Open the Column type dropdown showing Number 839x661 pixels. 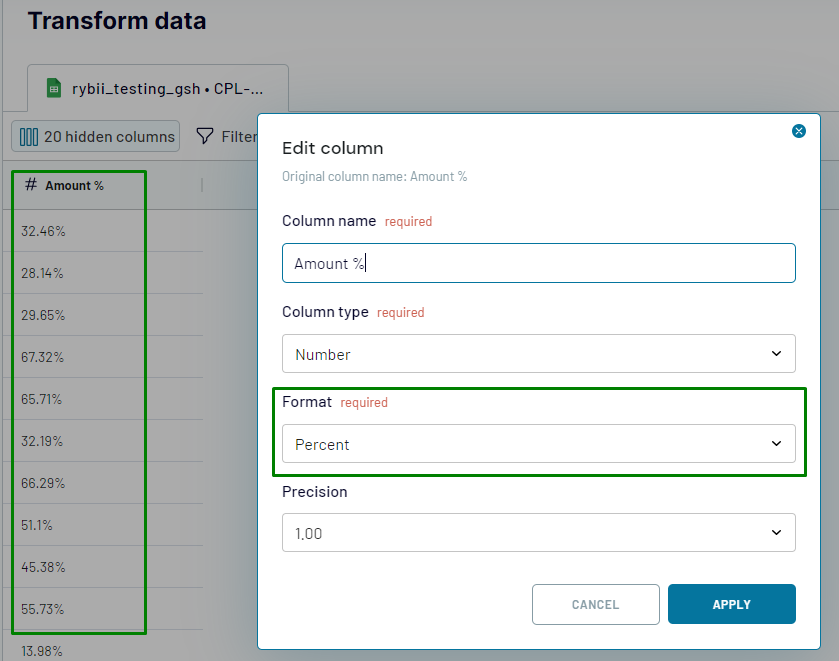(538, 354)
